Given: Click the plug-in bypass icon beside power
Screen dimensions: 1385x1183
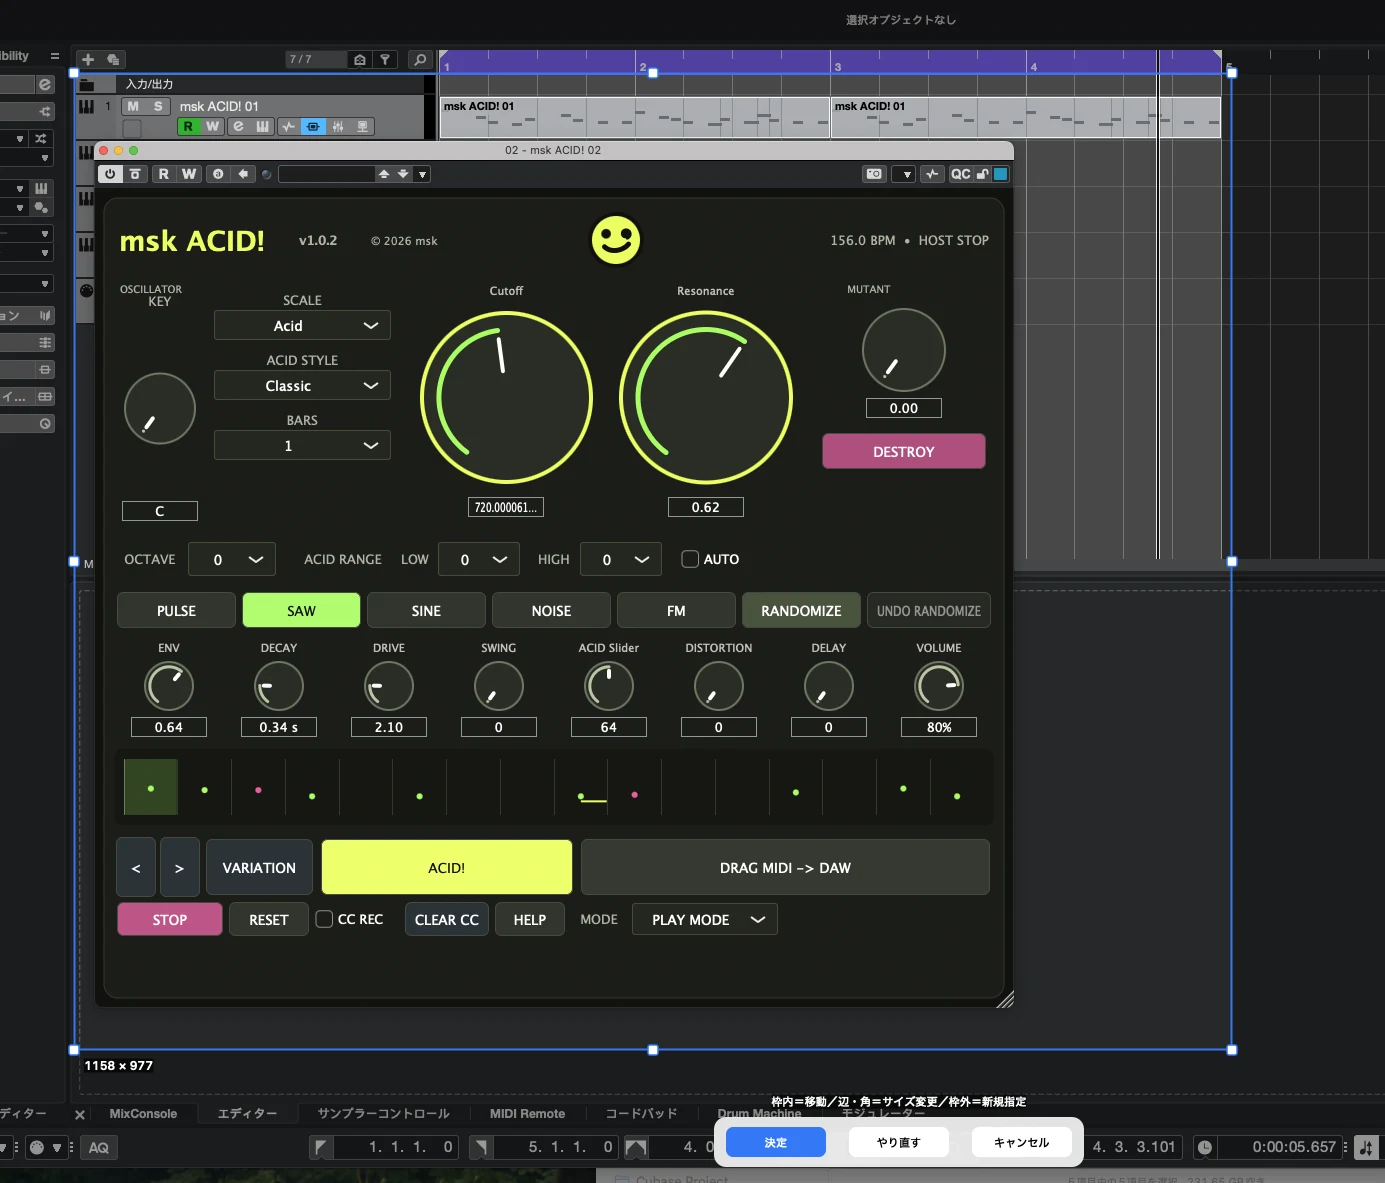Looking at the screenshot, I should [135, 174].
